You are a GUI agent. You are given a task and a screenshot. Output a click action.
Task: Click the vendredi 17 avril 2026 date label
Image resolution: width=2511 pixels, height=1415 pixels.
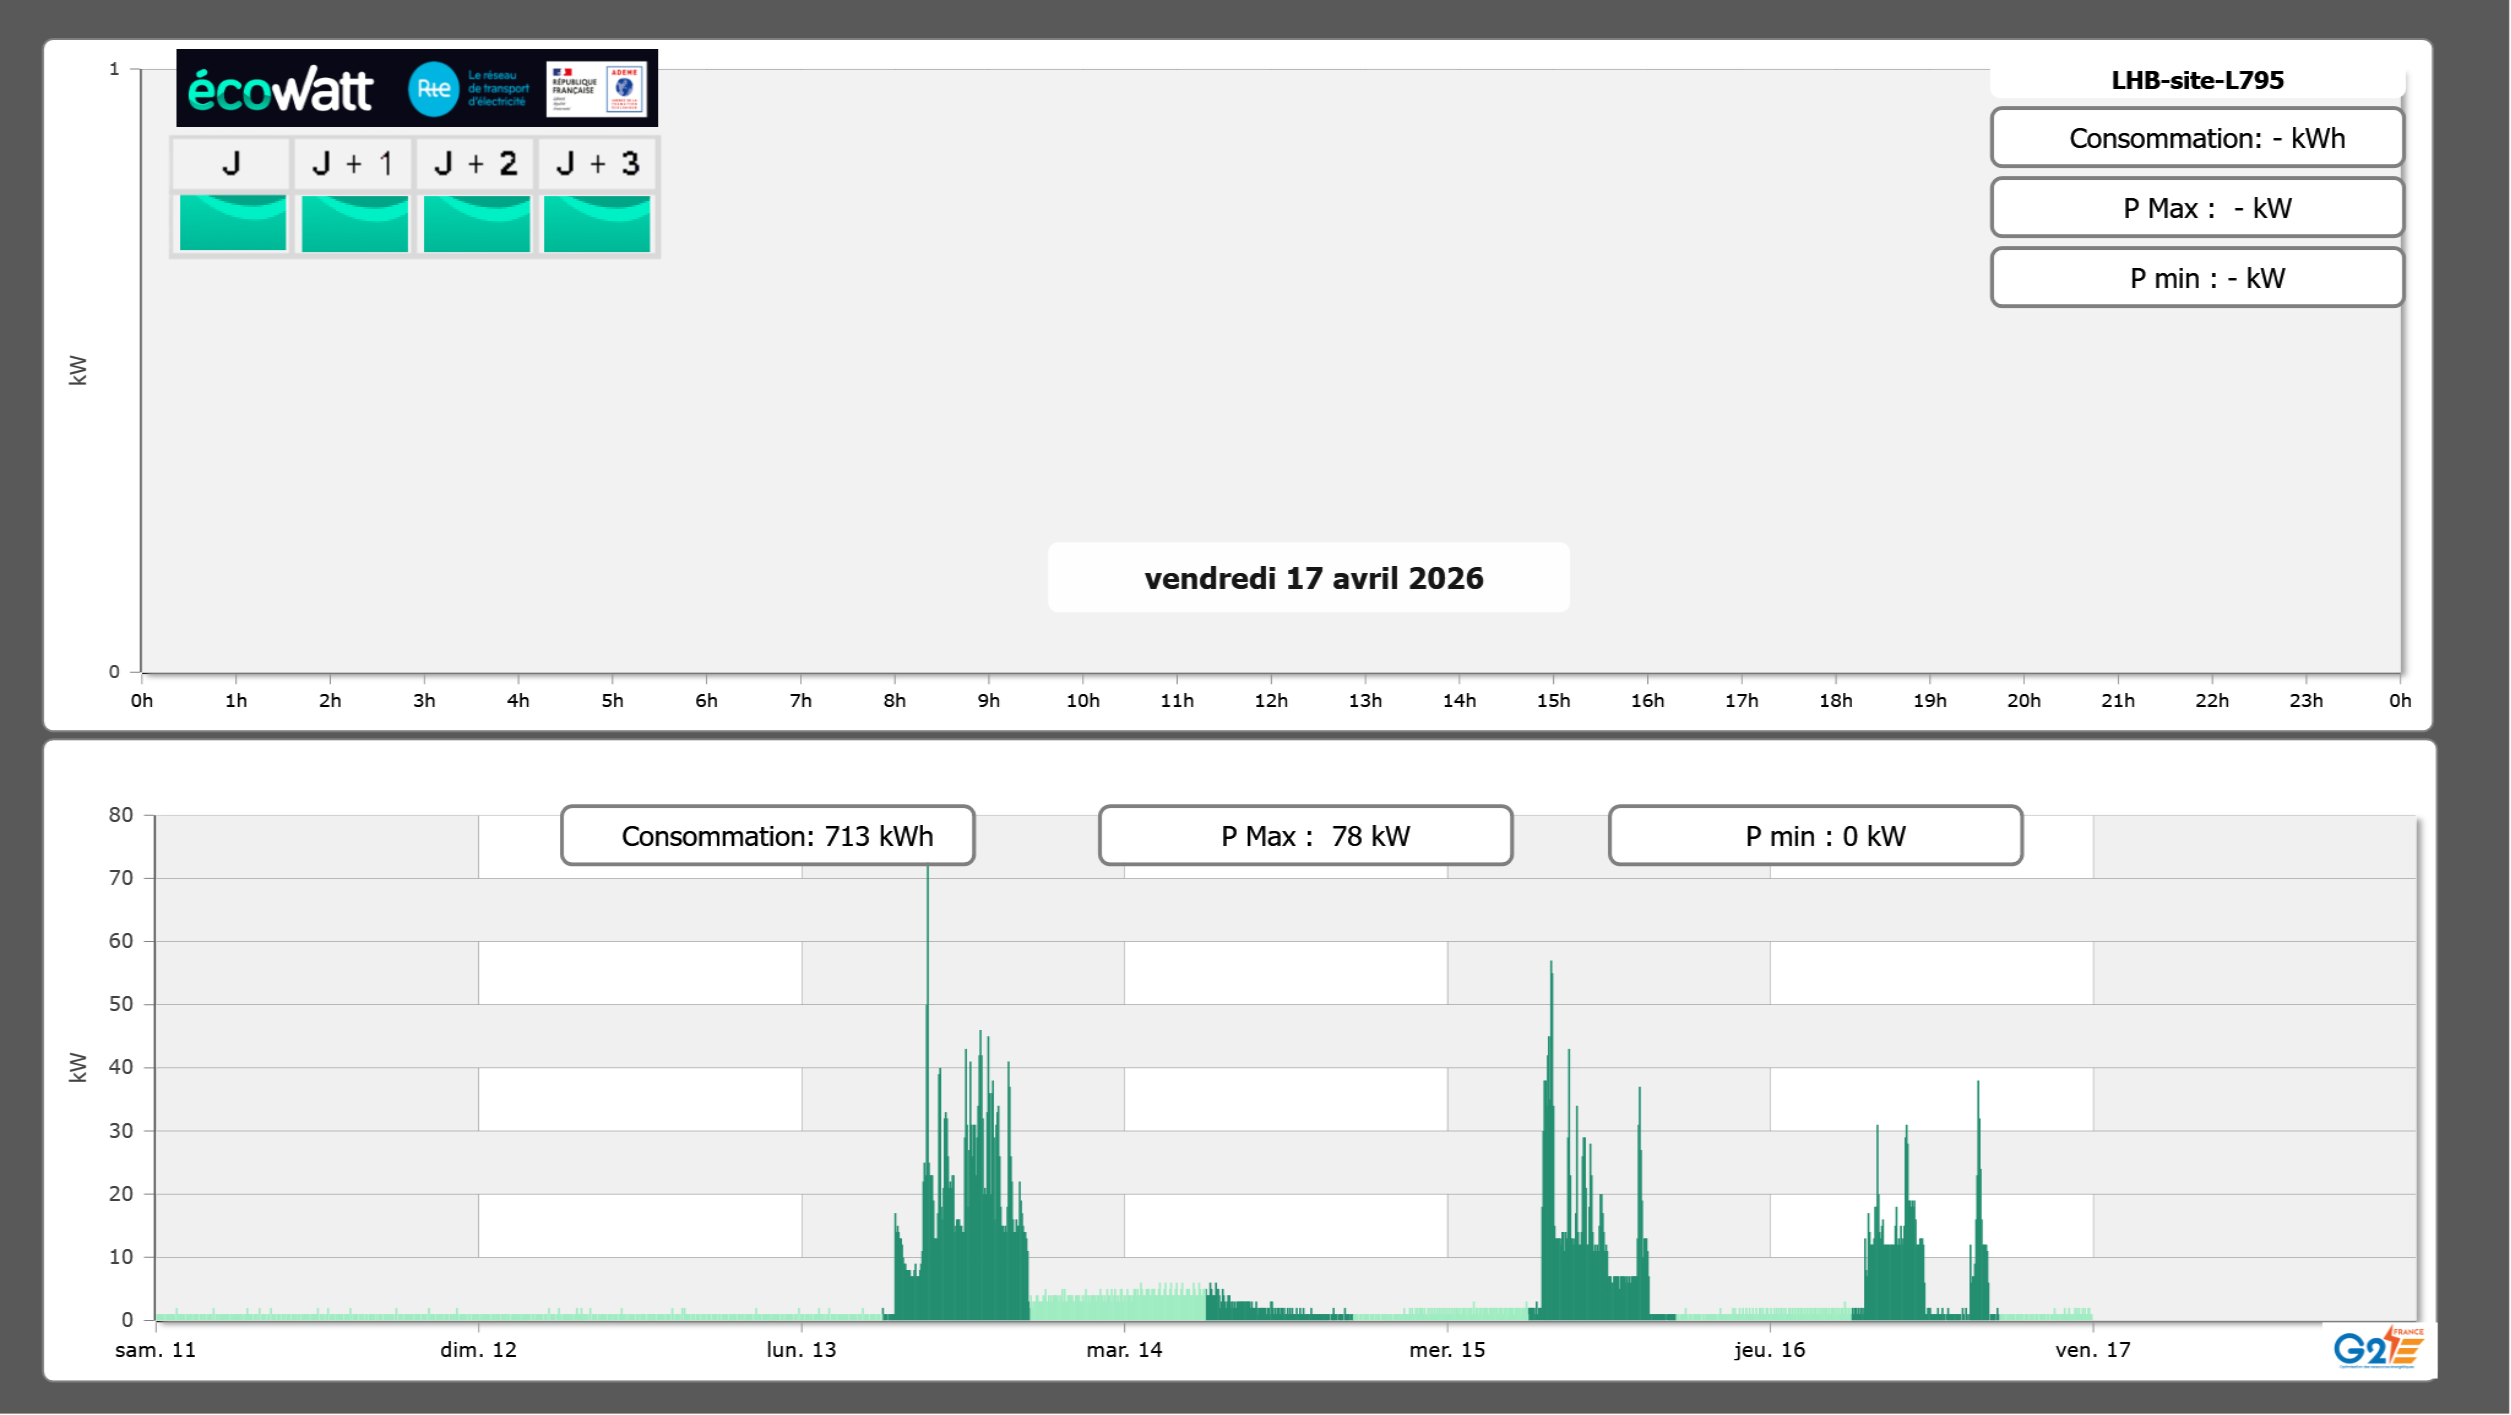(1312, 578)
